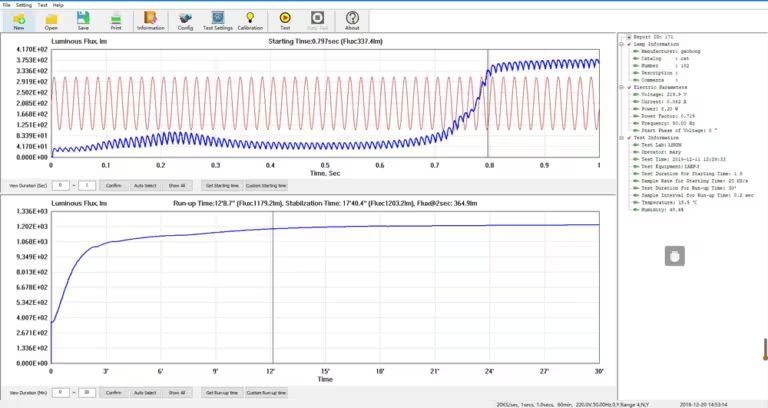
Task: Click Auto Select under the starting time chart
Action: [145, 186]
